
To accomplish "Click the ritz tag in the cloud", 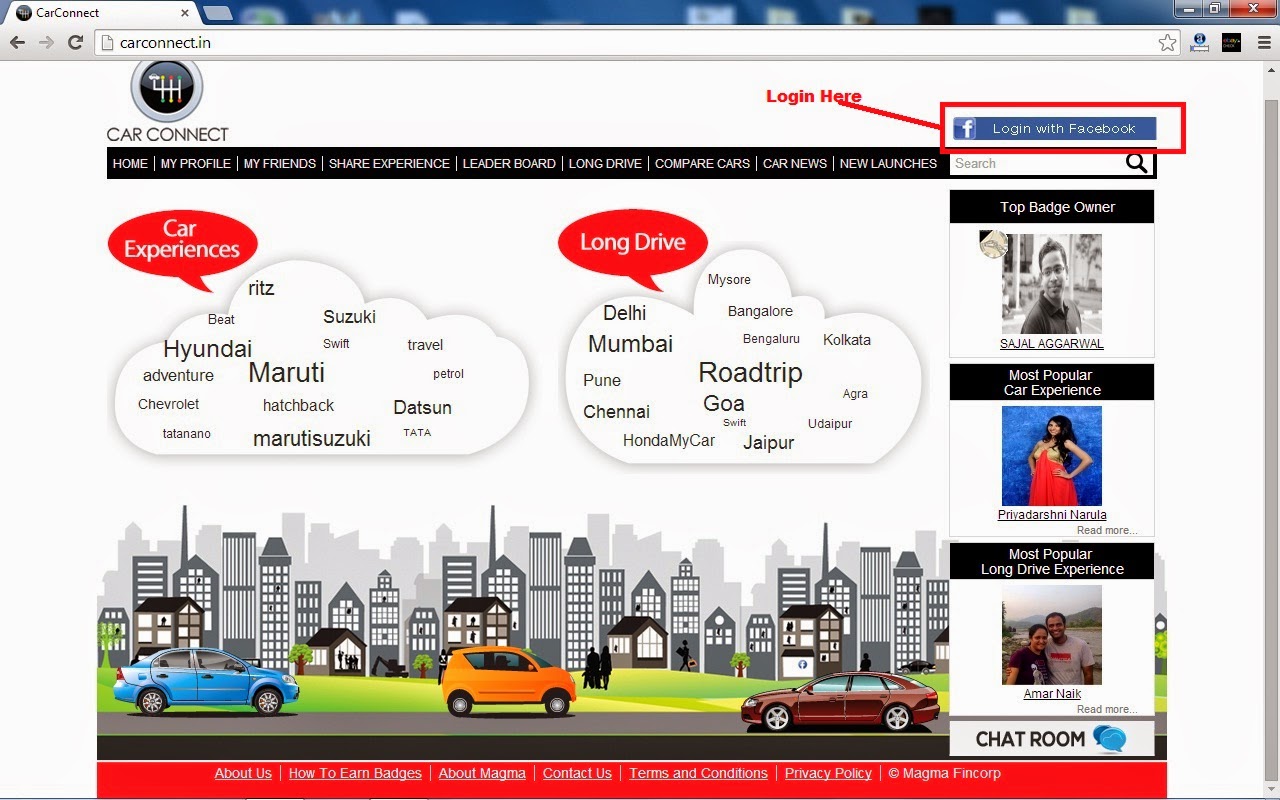I will point(261,288).
